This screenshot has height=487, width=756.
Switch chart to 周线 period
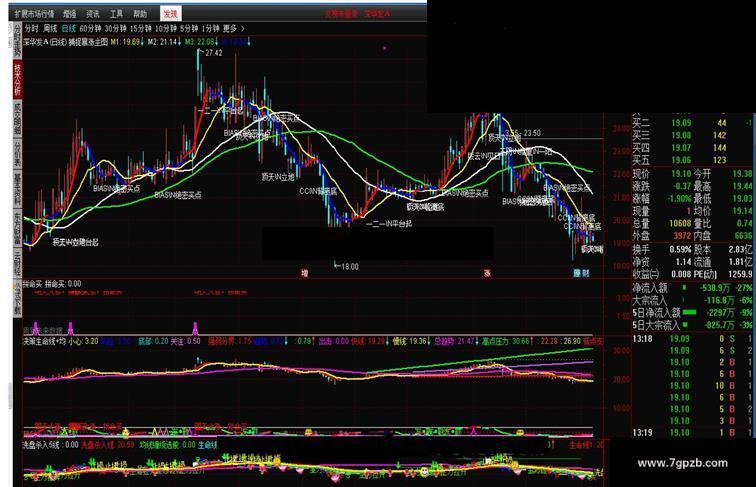50,28
